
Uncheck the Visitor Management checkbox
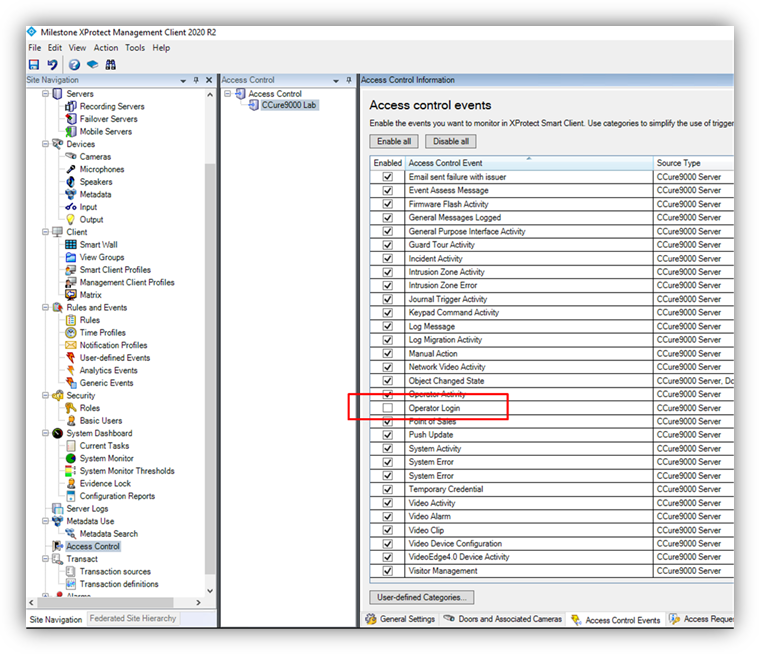pos(388,571)
